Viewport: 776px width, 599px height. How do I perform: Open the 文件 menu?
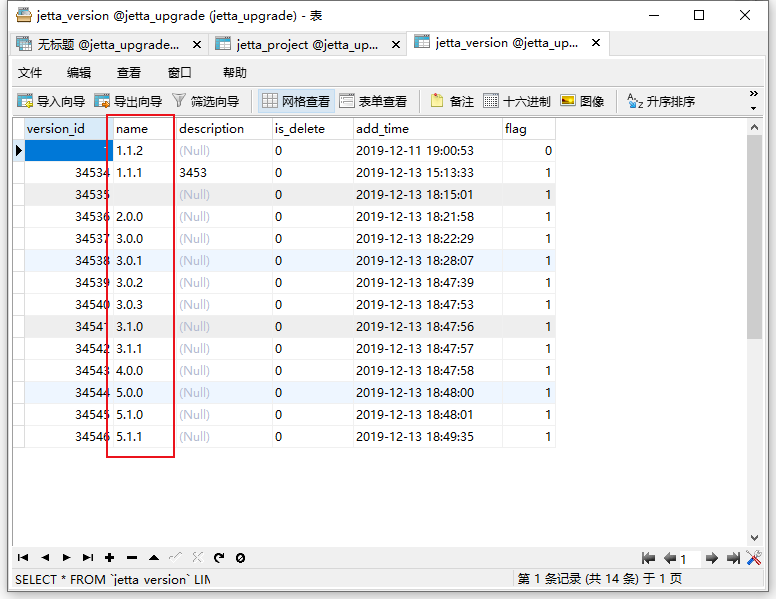click(30, 72)
